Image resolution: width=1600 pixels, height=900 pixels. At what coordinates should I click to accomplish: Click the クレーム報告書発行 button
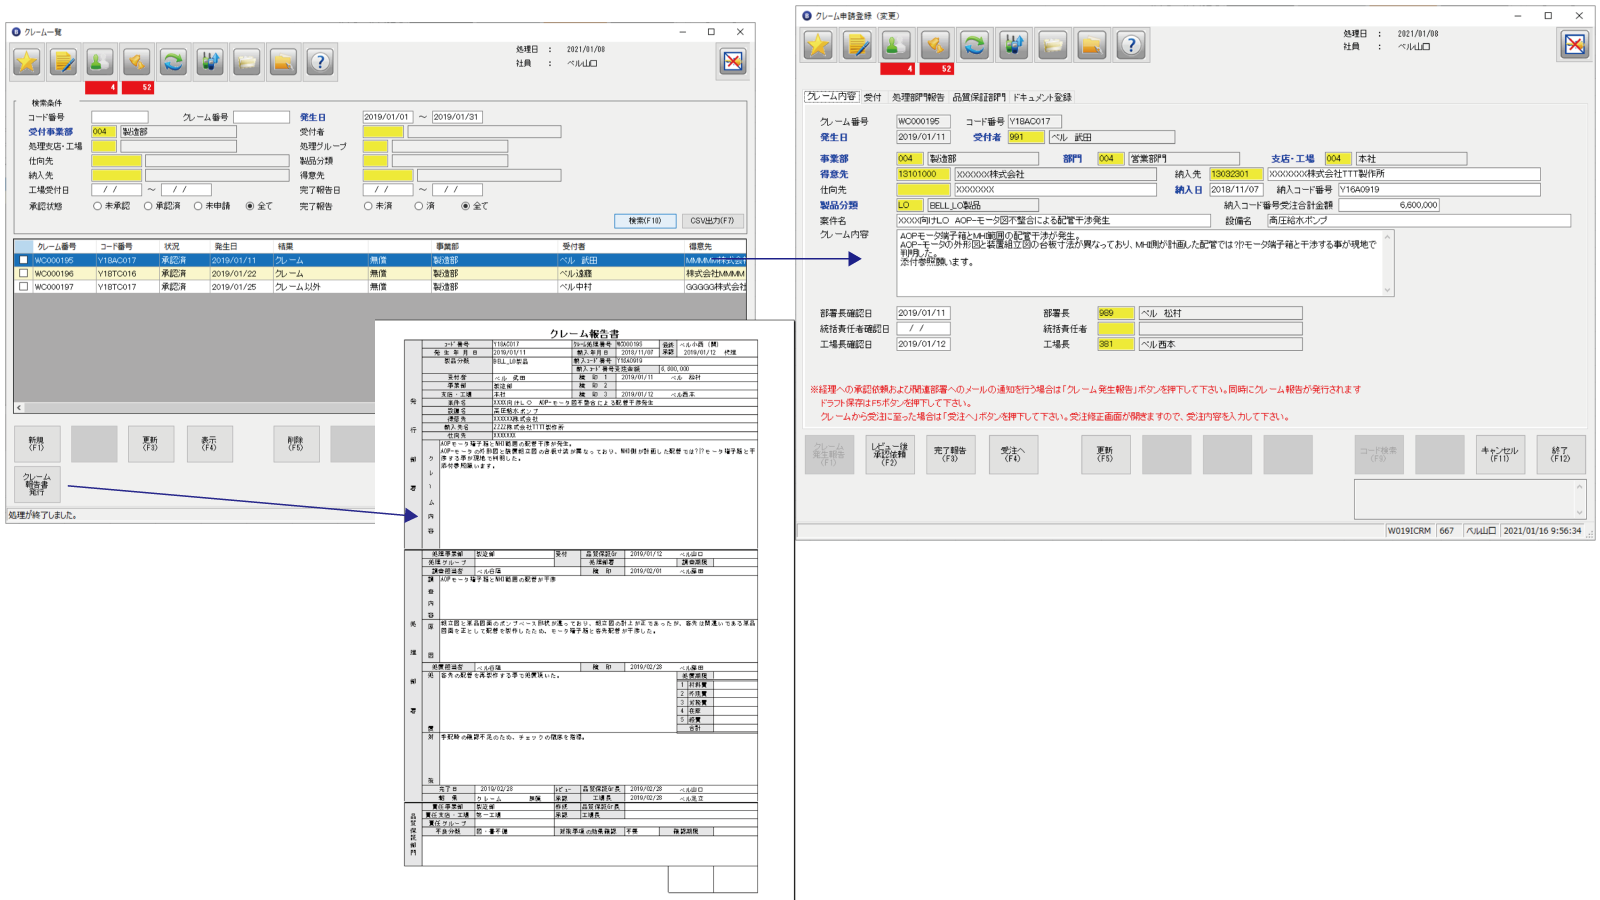tap(37, 484)
